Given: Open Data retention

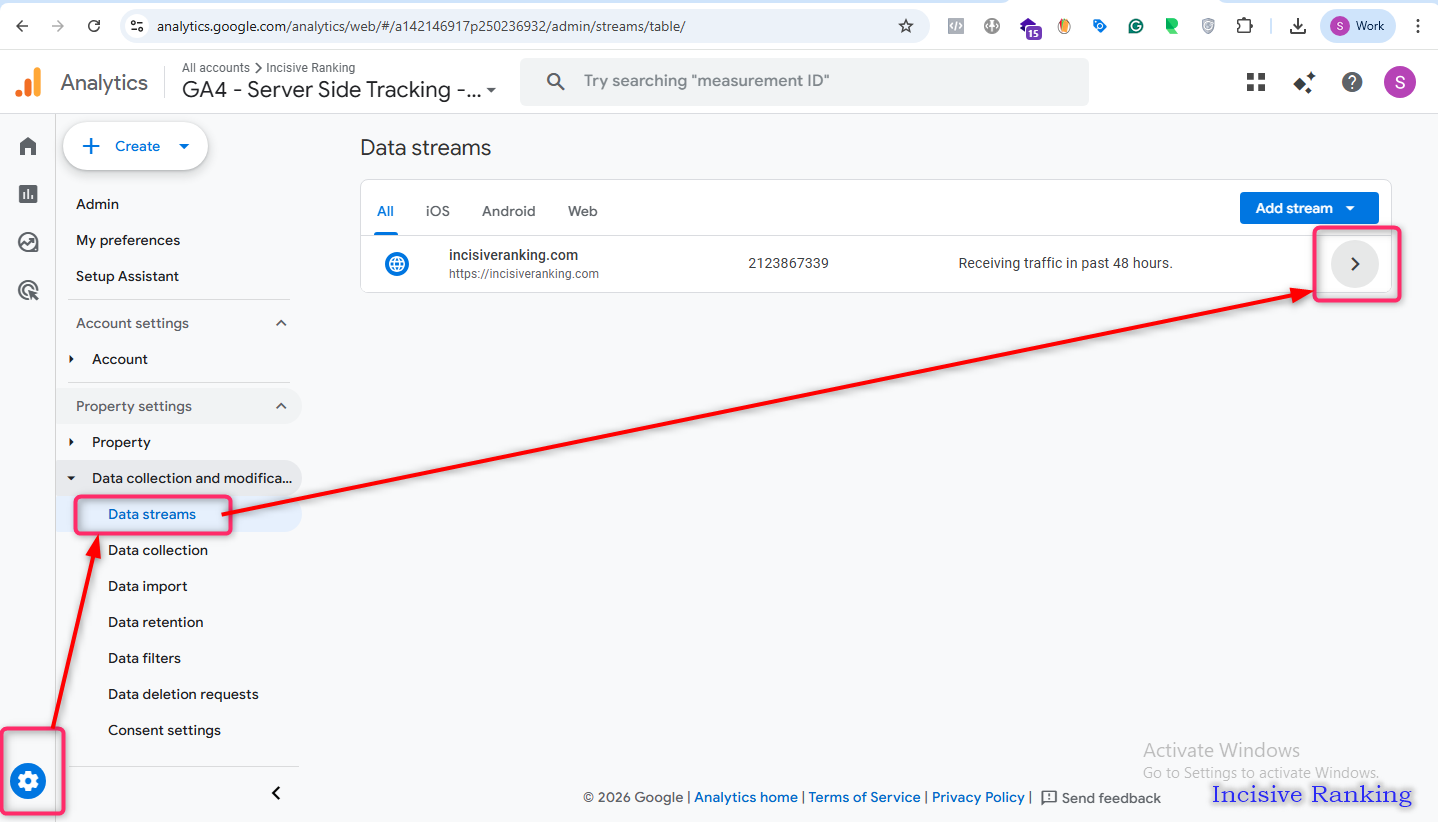Looking at the screenshot, I should point(156,622).
